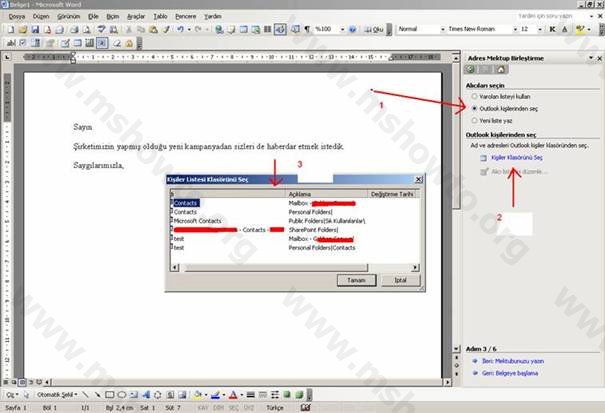Click the 'Türkçe' language status indicator

coord(275,408)
